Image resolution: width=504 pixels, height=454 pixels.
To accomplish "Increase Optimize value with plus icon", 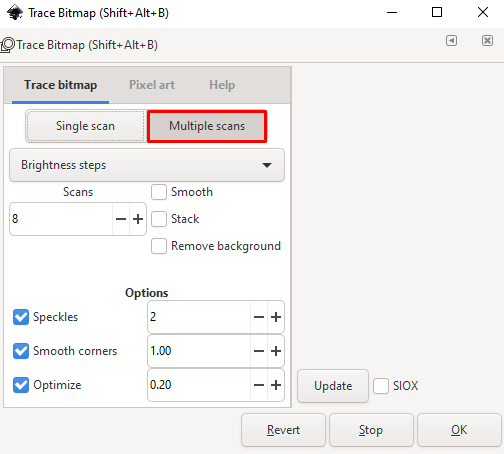I will (276, 385).
